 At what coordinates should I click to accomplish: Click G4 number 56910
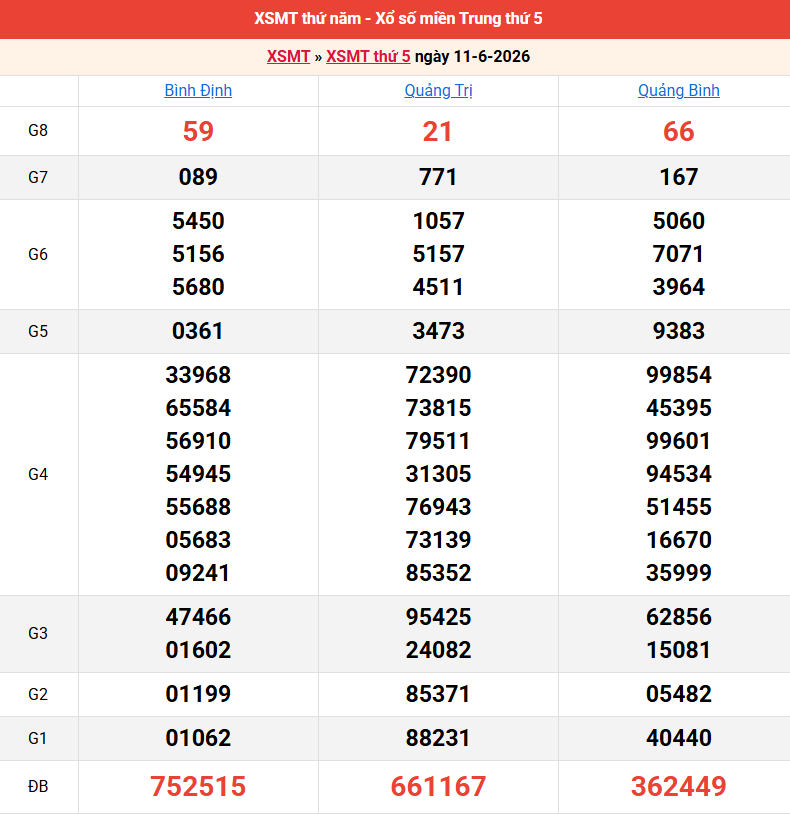(x=198, y=441)
